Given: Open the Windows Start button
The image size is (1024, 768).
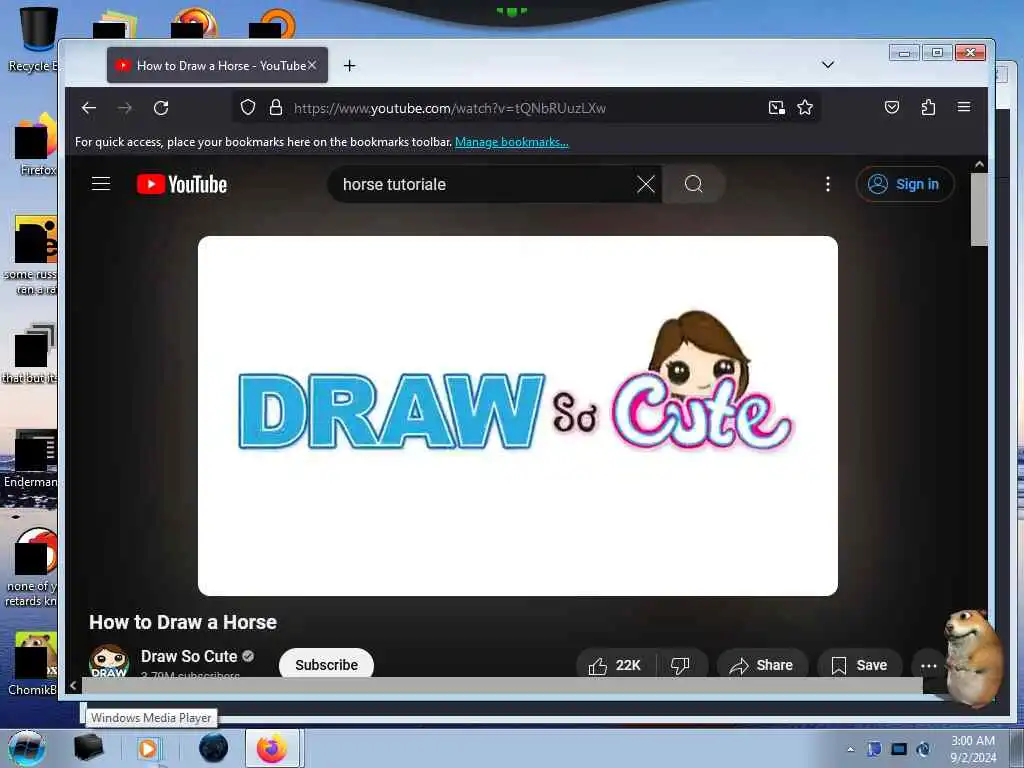Looking at the screenshot, I should click(x=26, y=748).
